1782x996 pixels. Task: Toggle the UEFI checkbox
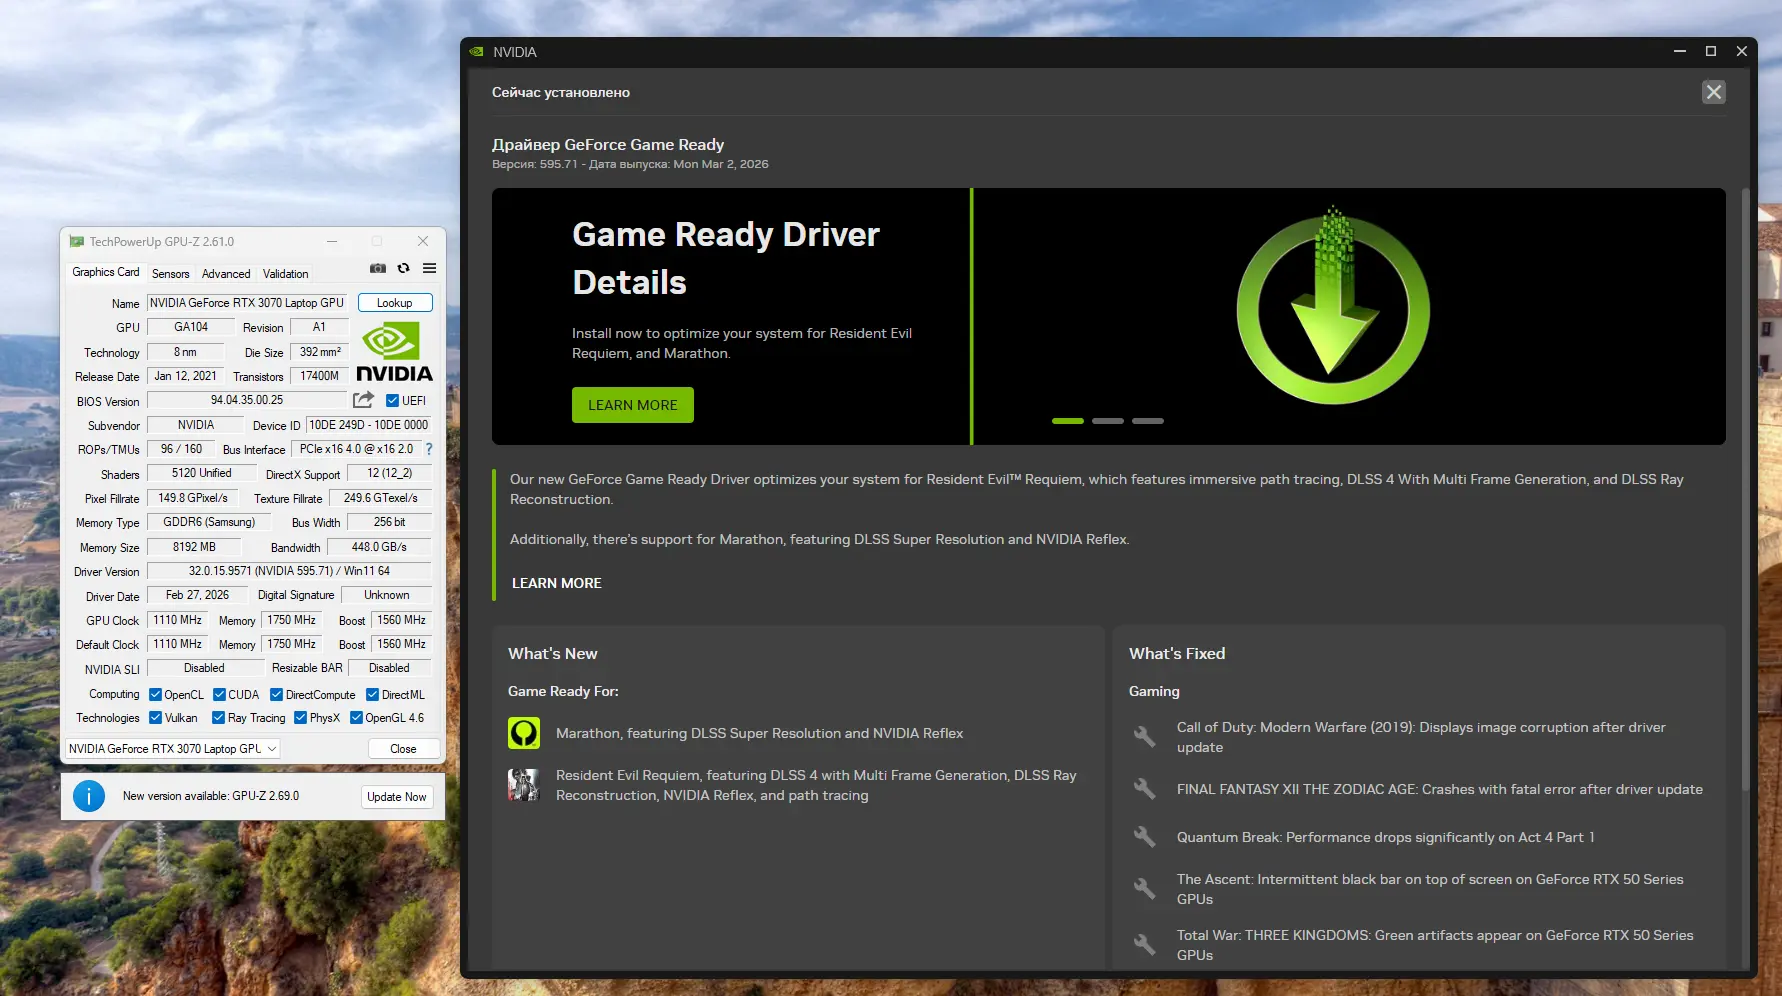pyautogui.click(x=393, y=401)
